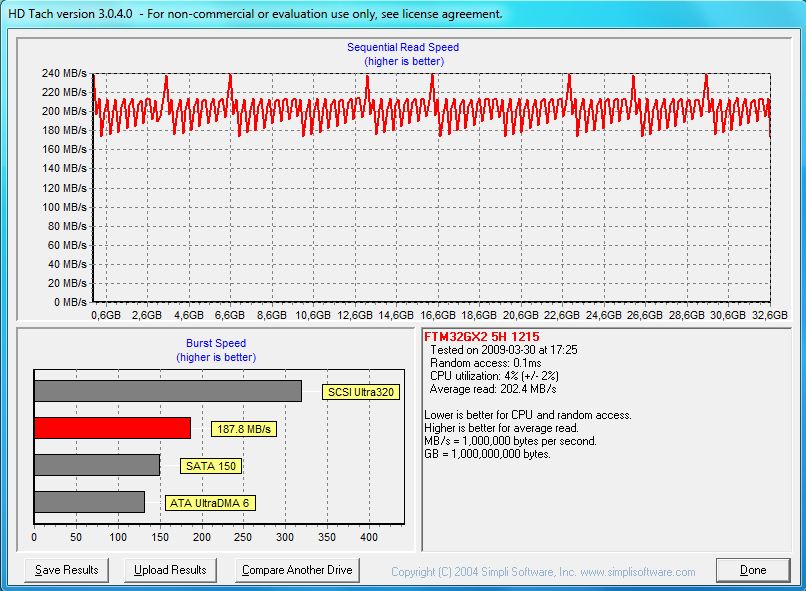806x591 pixels.
Task: Click the CPU utilization: 4% line
Action: [494, 376]
